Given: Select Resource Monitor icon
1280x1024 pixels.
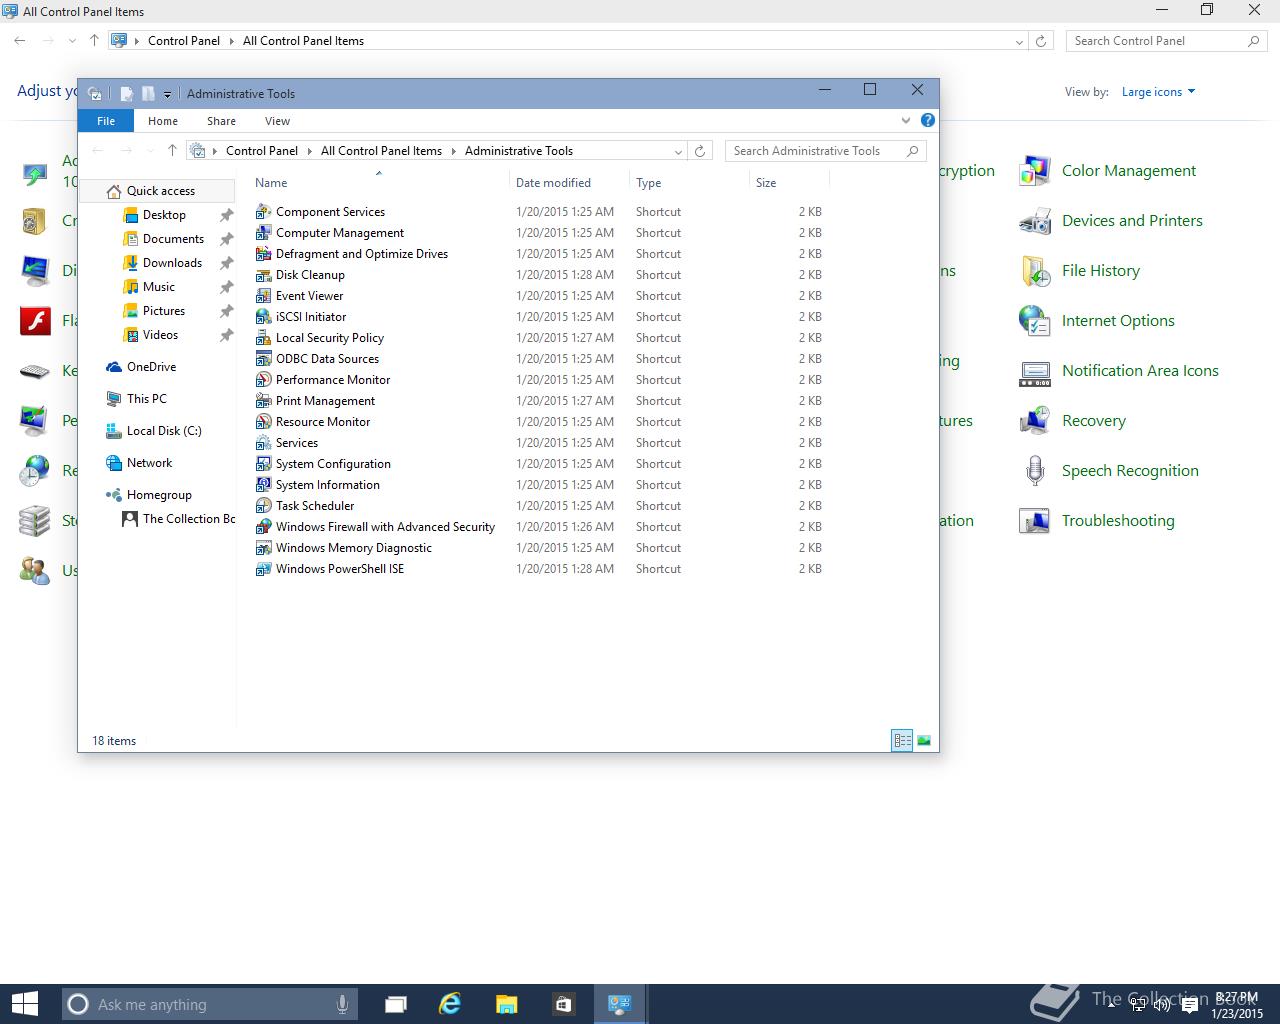Looking at the screenshot, I should (264, 422).
